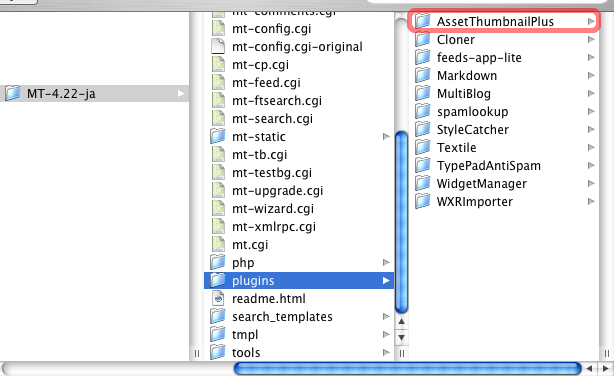The height and width of the screenshot is (376, 614).
Task: Expand the feeds-app-lite arrow
Action: (x=591, y=58)
